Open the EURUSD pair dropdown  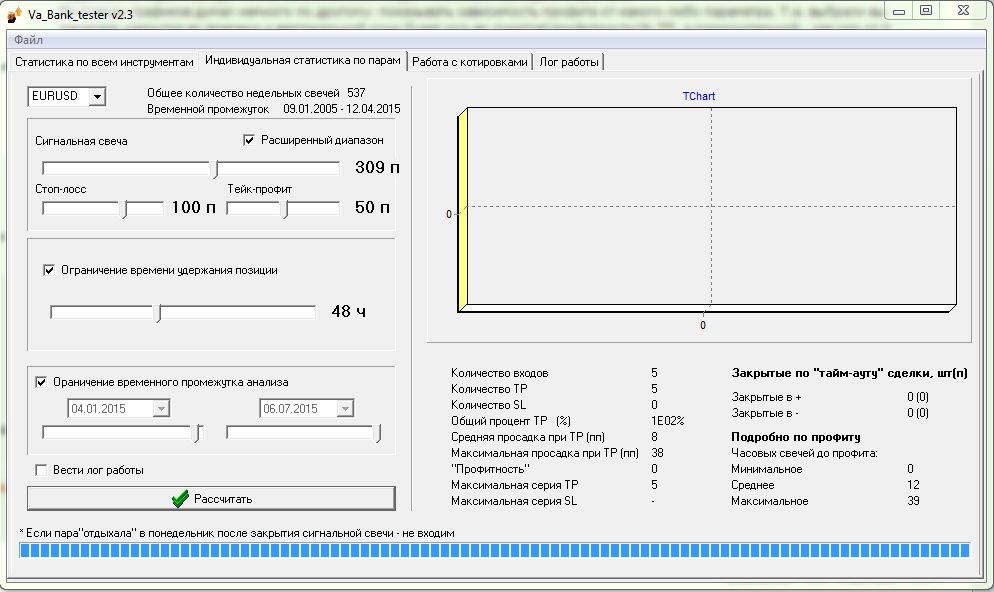coord(97,96)
